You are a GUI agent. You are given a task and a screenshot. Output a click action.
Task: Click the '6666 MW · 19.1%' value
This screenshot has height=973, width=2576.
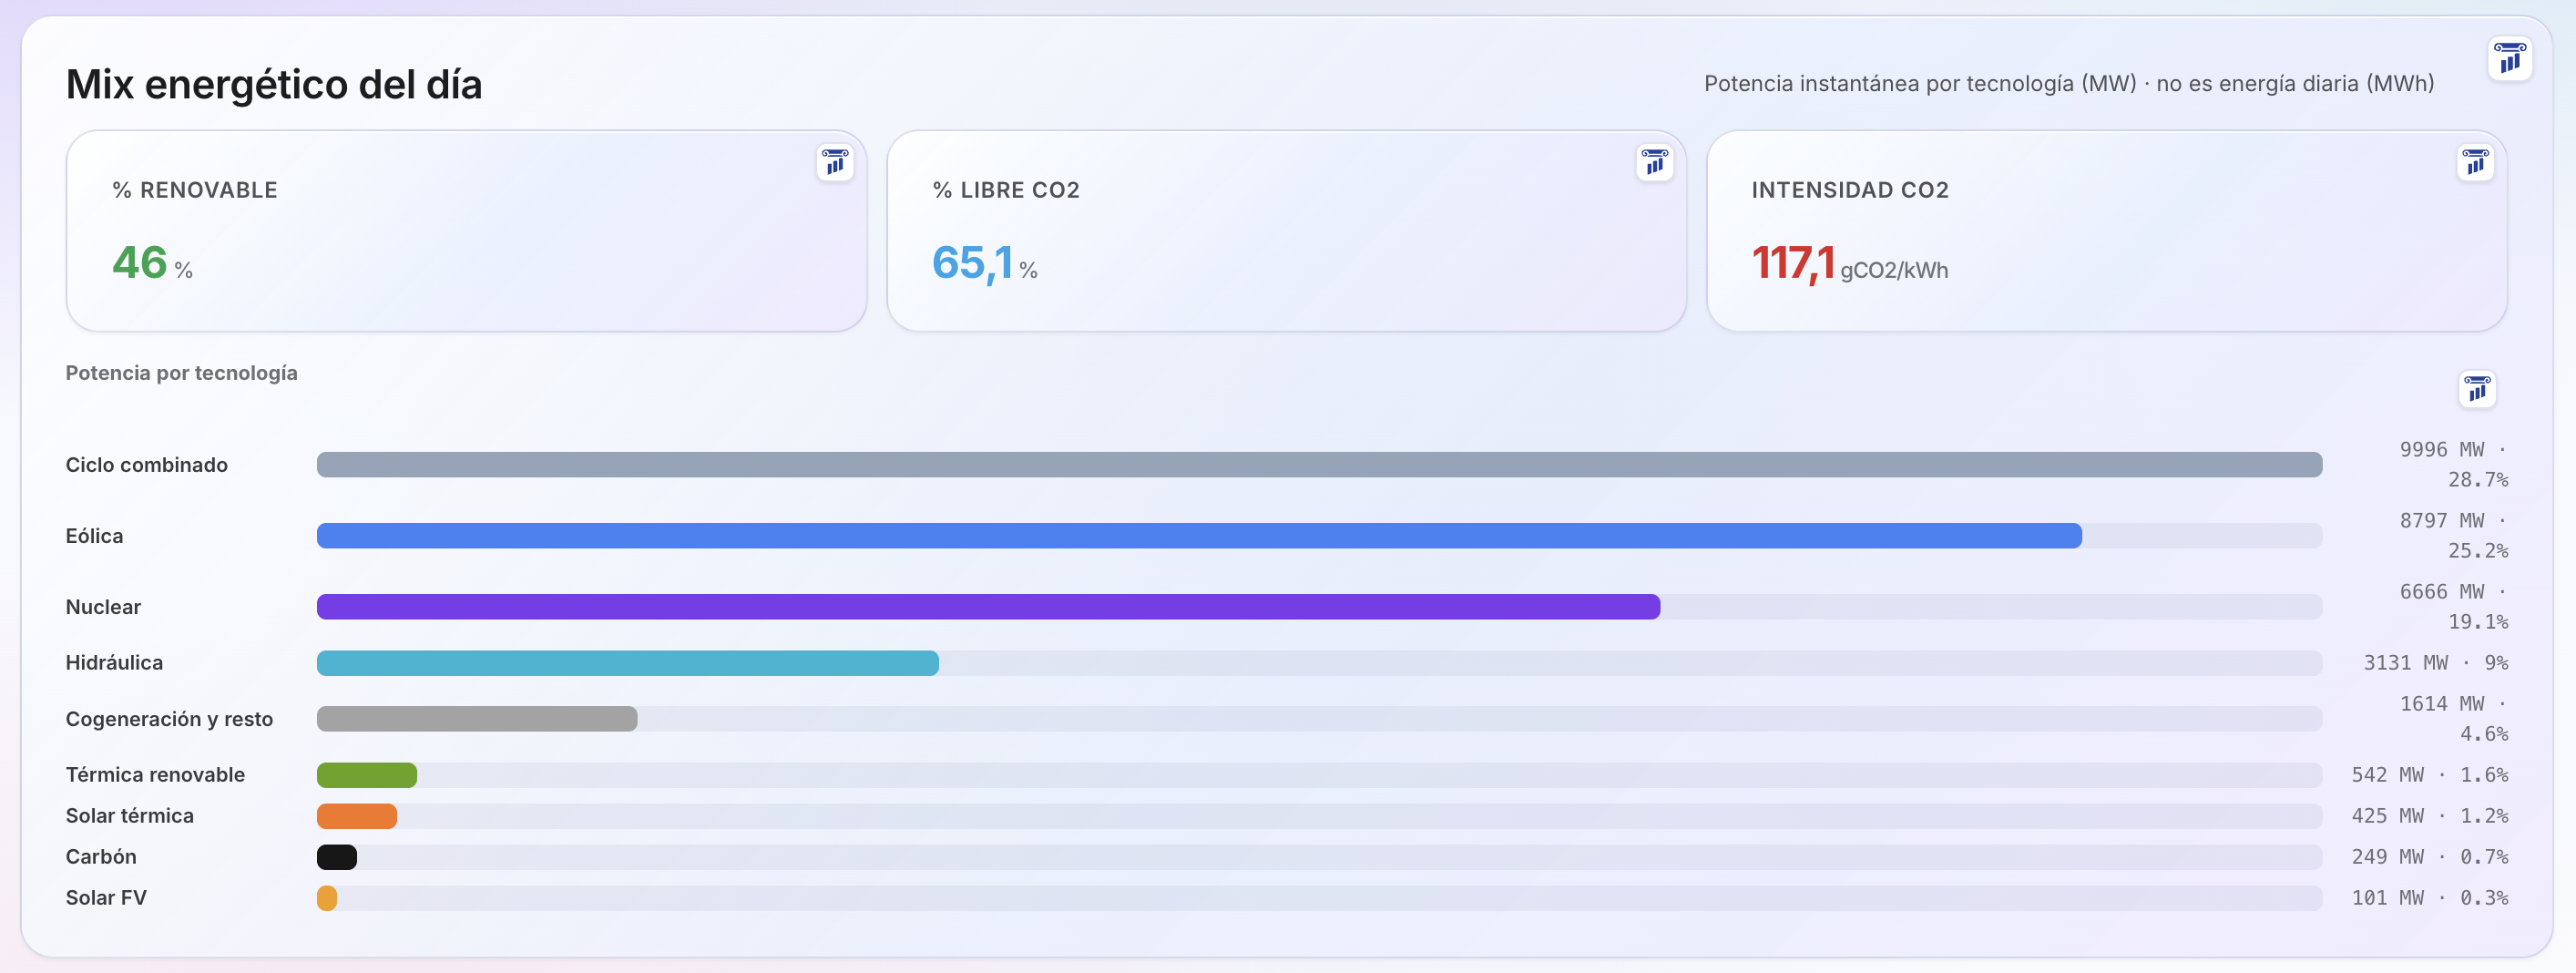pyautogui.click(x=2454, y=607)
